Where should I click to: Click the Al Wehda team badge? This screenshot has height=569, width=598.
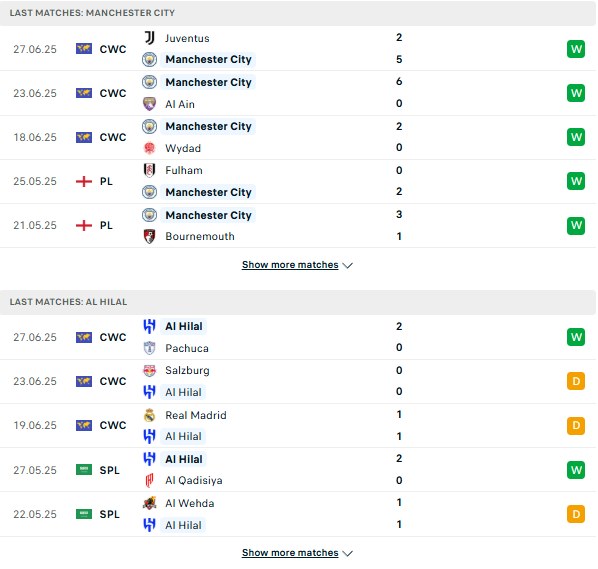point(150,503)
